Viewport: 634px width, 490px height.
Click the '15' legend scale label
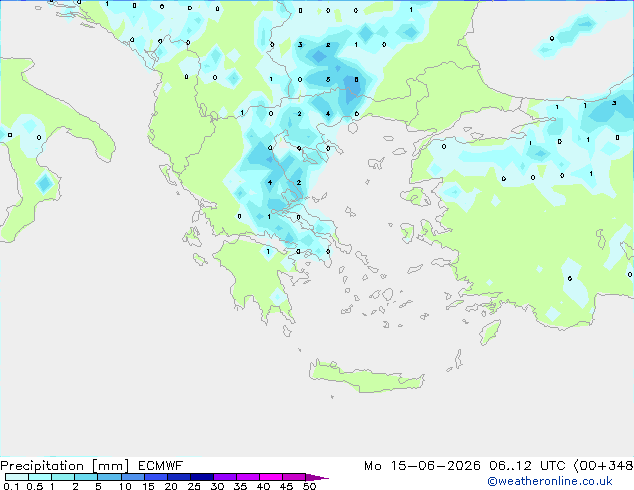tap(148, 486)
